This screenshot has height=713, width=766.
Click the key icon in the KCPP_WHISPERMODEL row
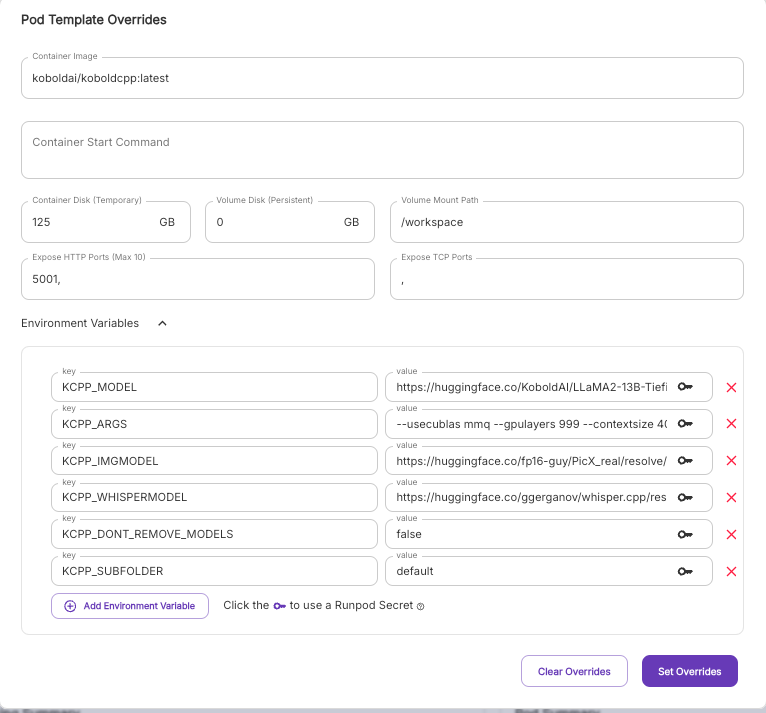click(685, 498)
